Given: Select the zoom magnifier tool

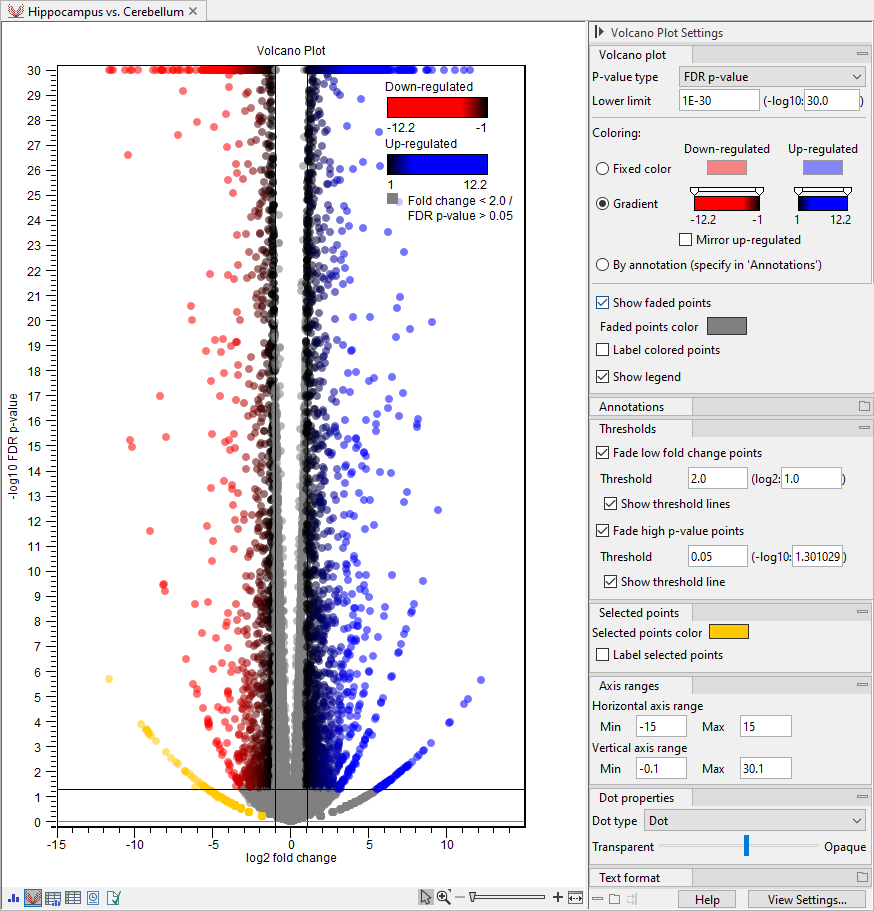Looking at the screenshot, I should tap(444, 898).
